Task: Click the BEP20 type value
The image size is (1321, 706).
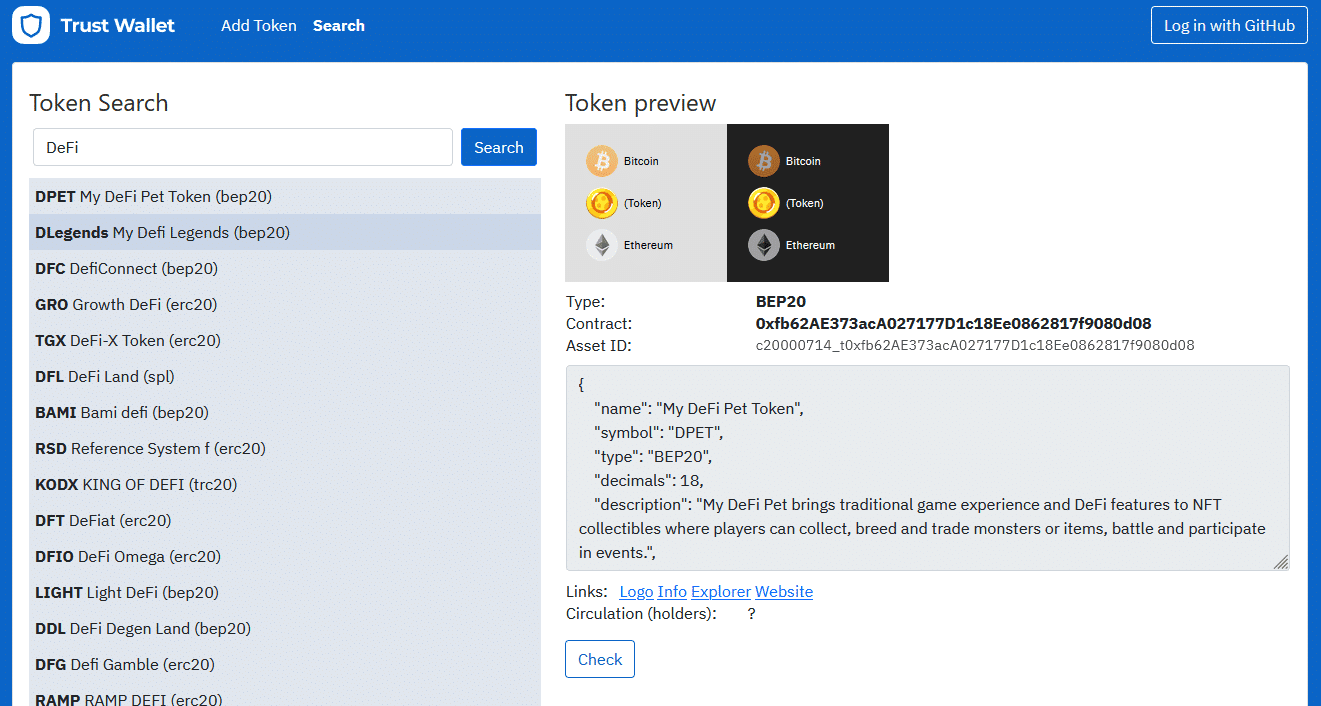Action: click(x=781, y=302)
